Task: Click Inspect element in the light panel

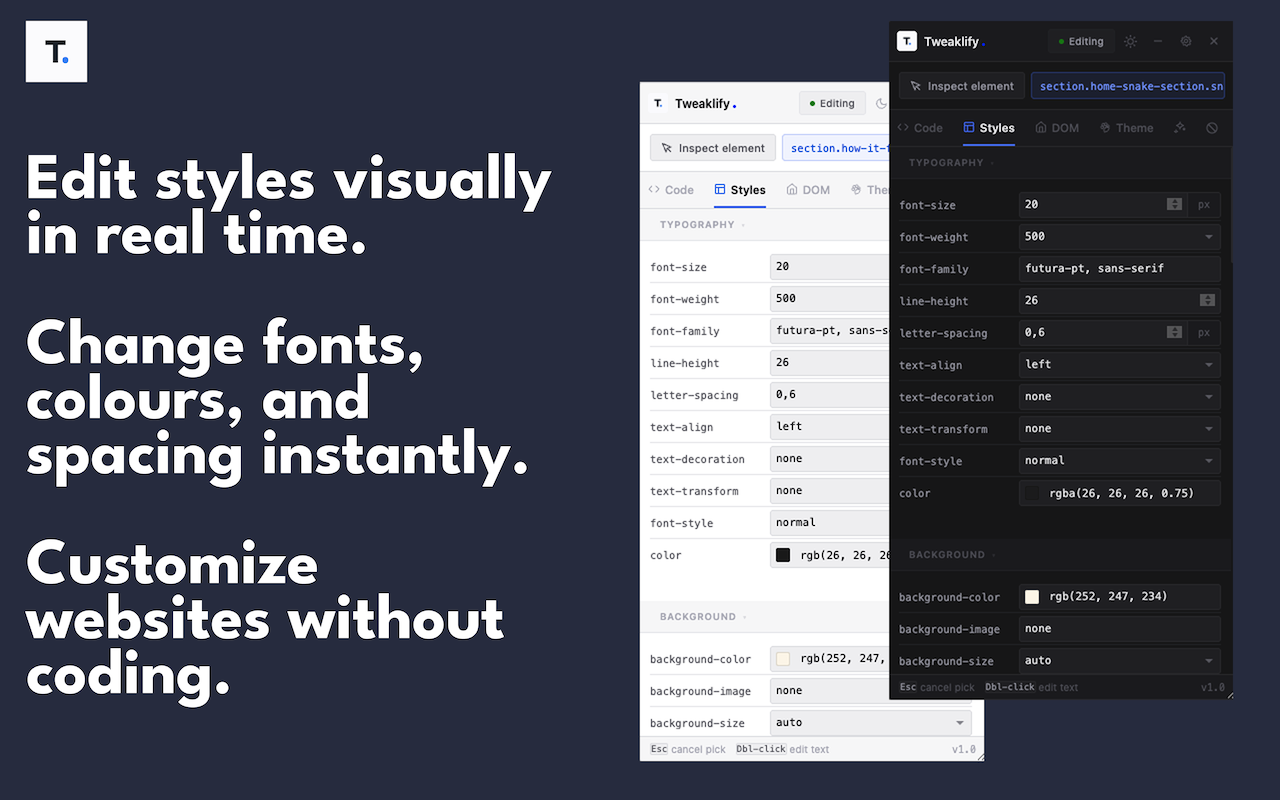Action: point(712,148)
